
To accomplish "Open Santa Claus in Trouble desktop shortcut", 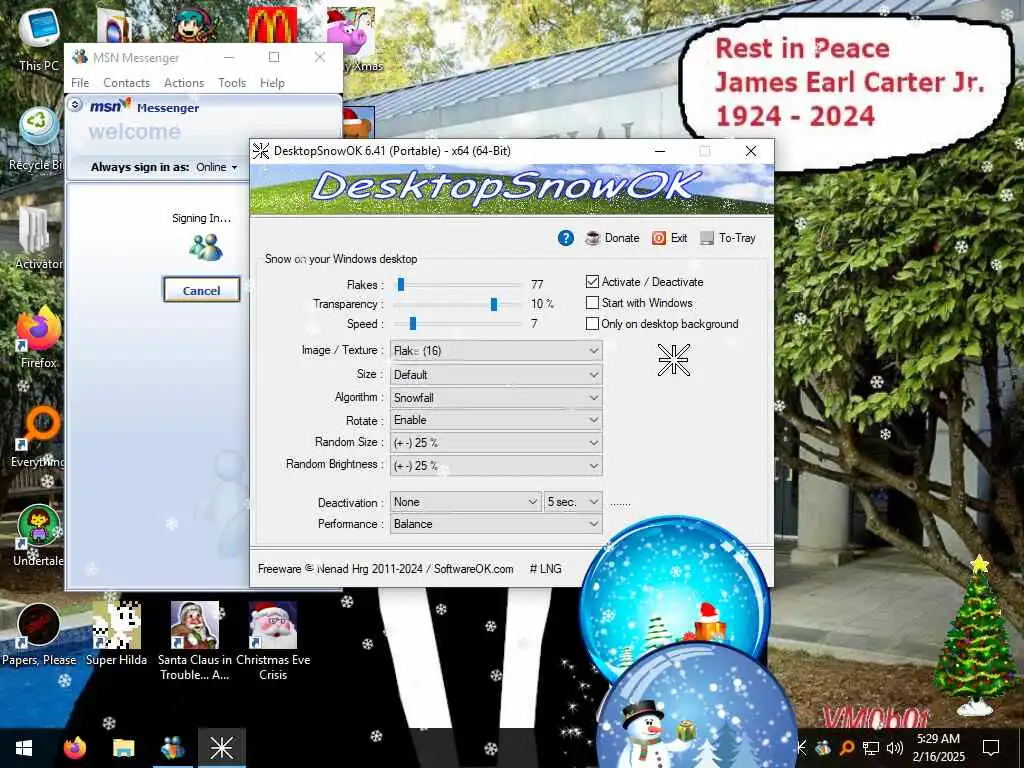I will pos(195,641).
